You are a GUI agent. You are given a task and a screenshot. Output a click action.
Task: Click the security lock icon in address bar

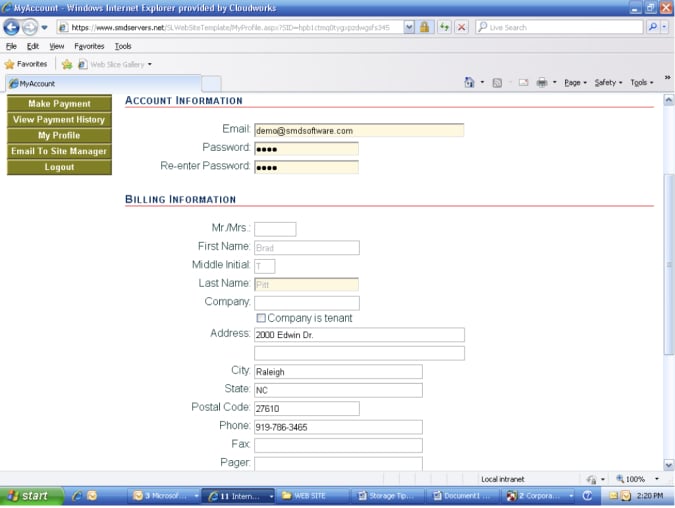tap(426, 27)
